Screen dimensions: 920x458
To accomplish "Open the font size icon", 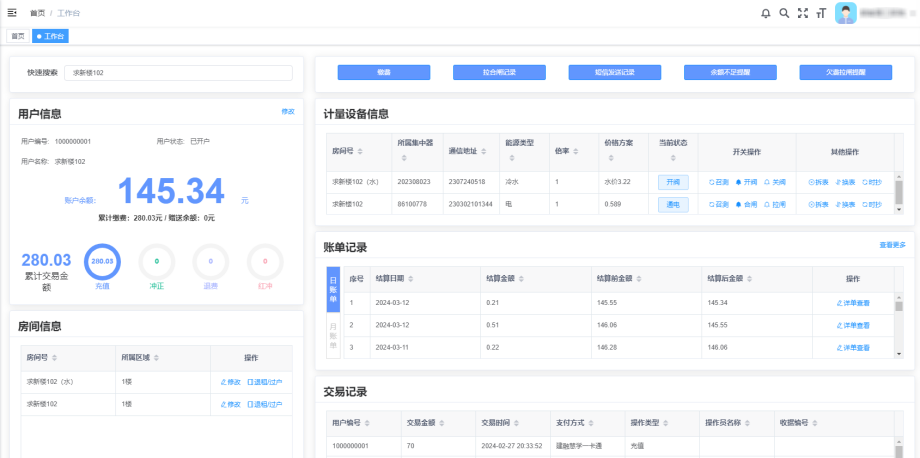I will 820,13.
